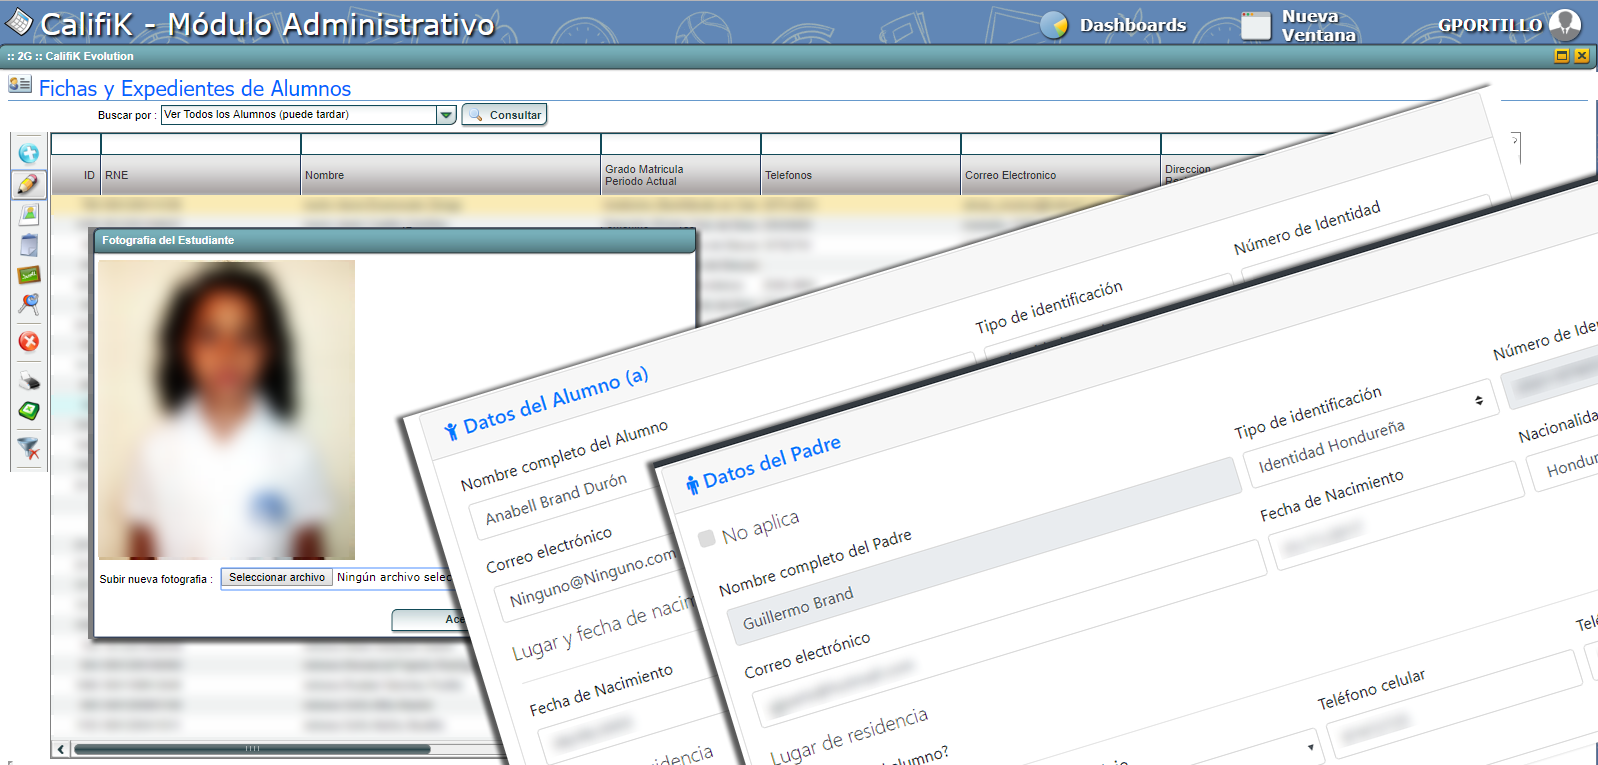Click the Grado Matricula Periodo Actual header

click(x=680, y=175)
